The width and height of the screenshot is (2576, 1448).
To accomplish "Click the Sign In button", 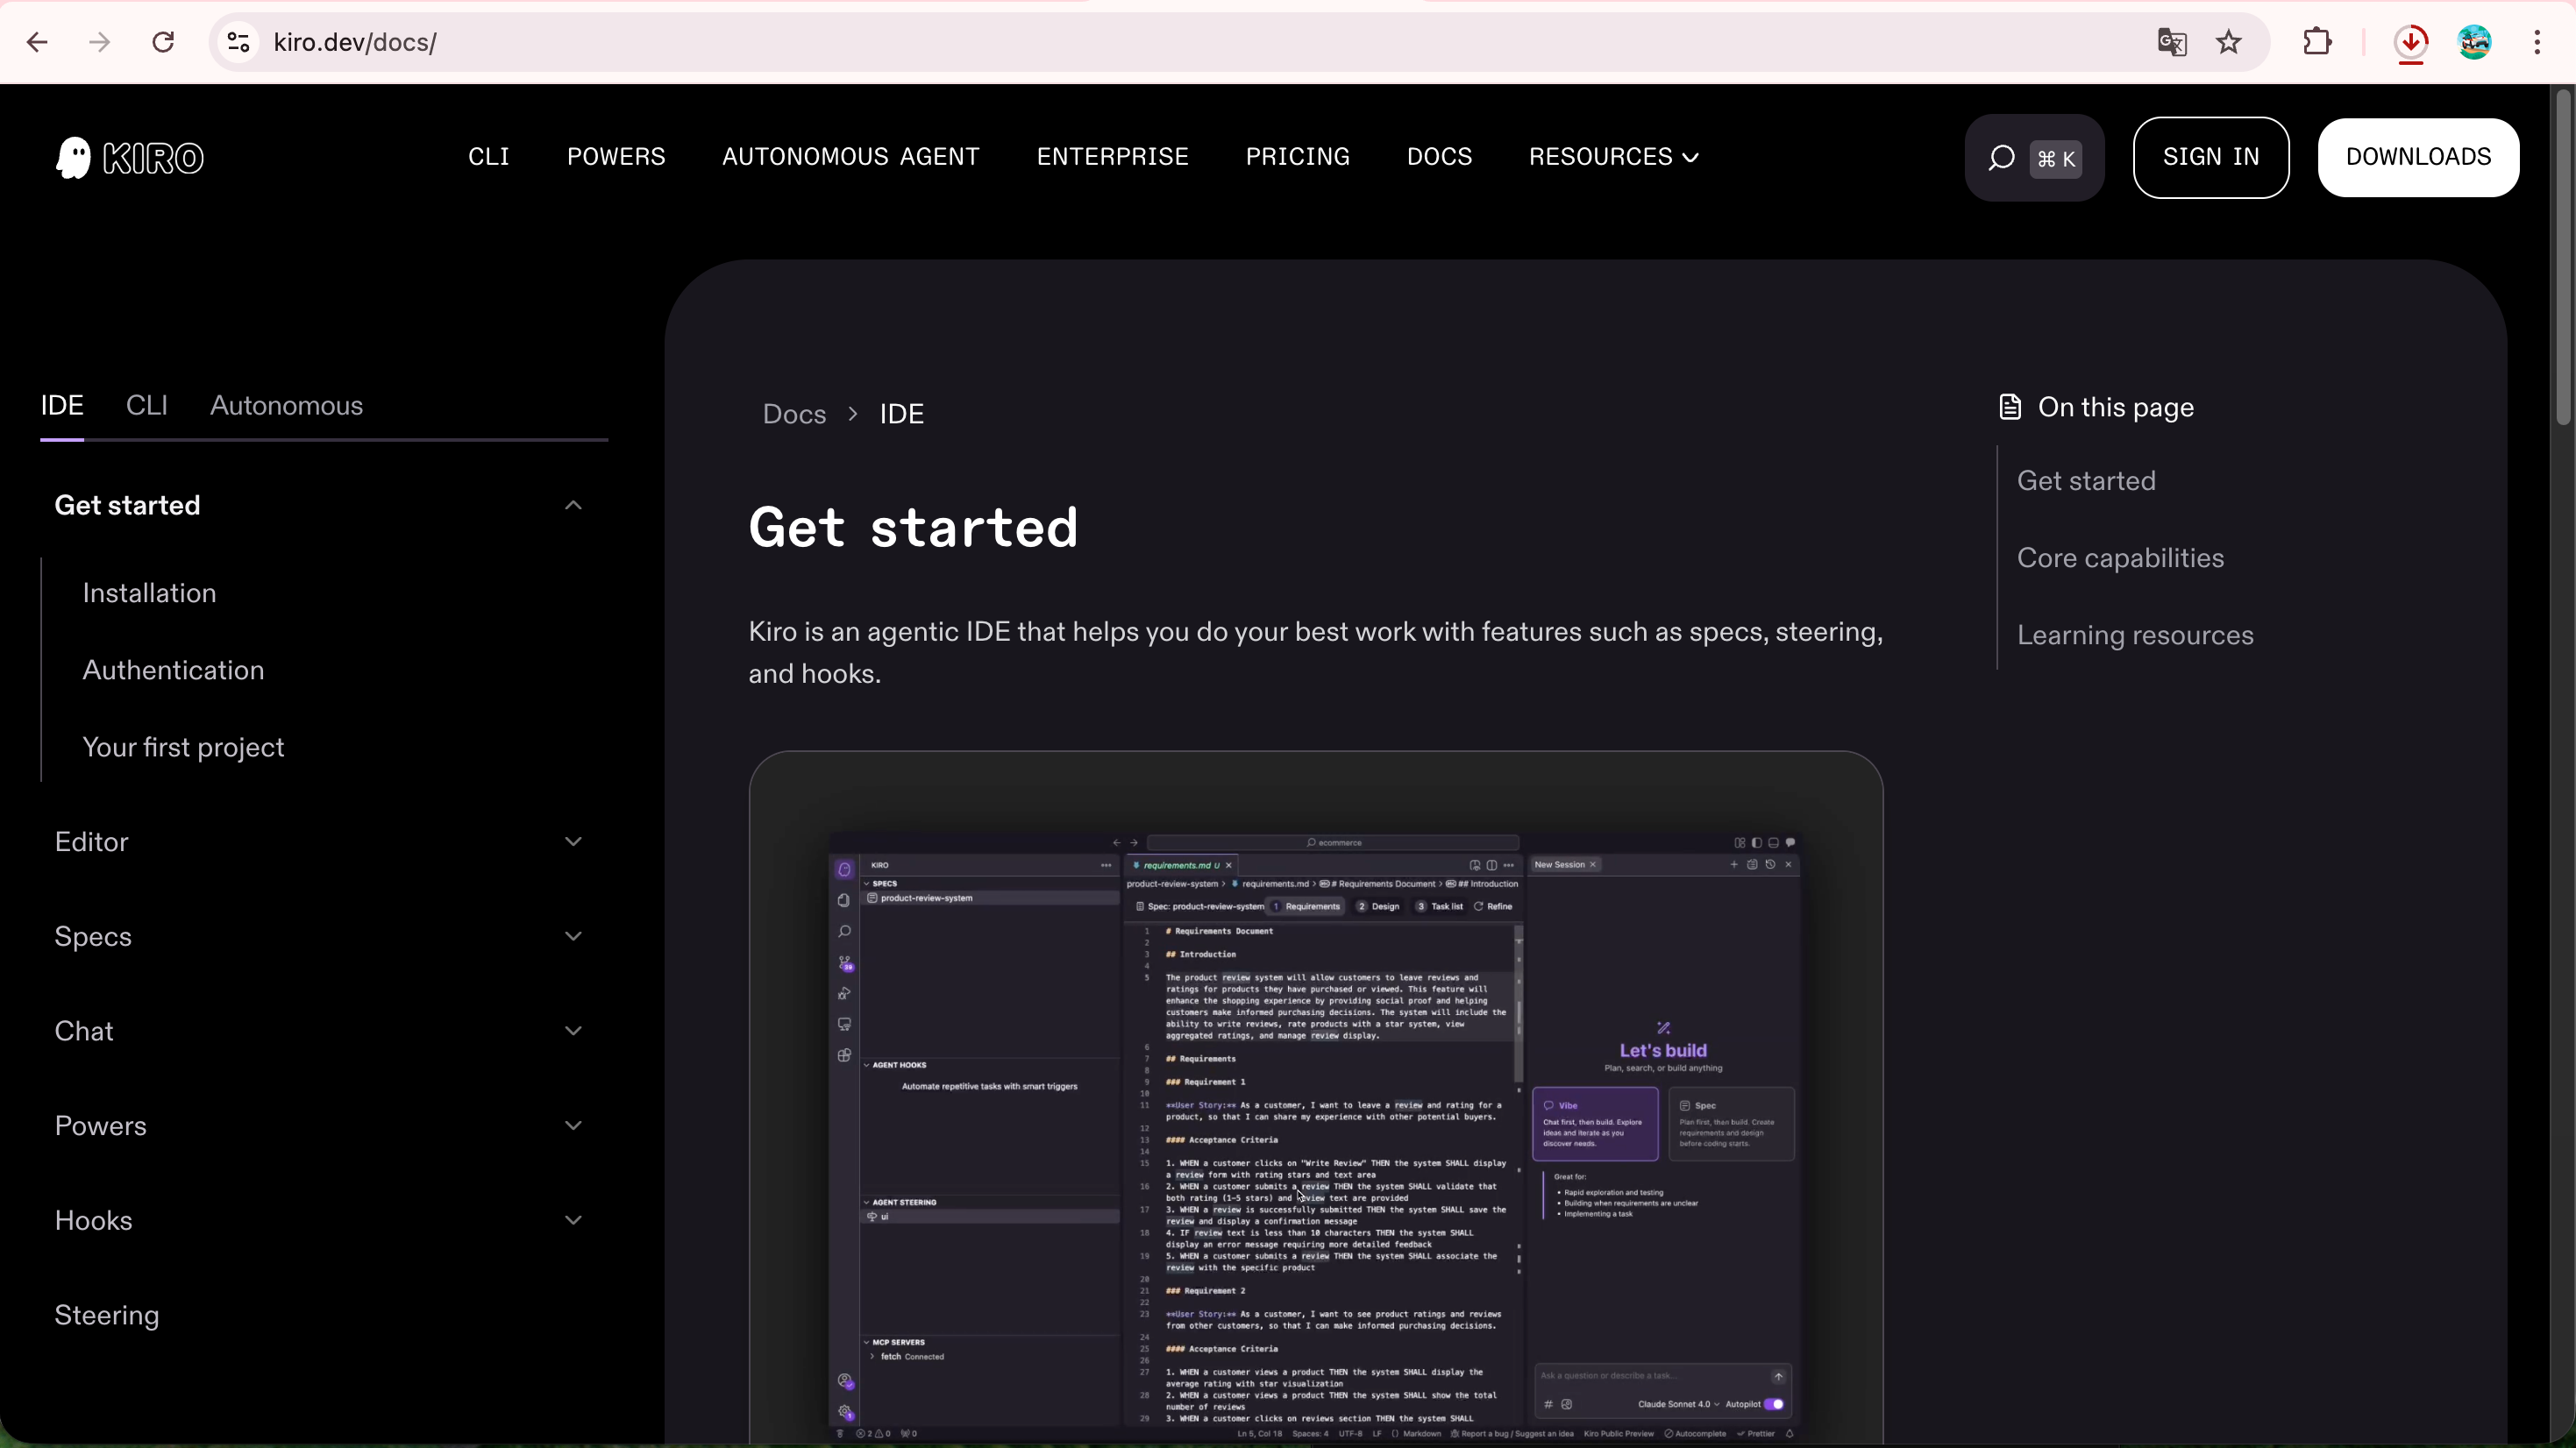I will [2210, 157].
